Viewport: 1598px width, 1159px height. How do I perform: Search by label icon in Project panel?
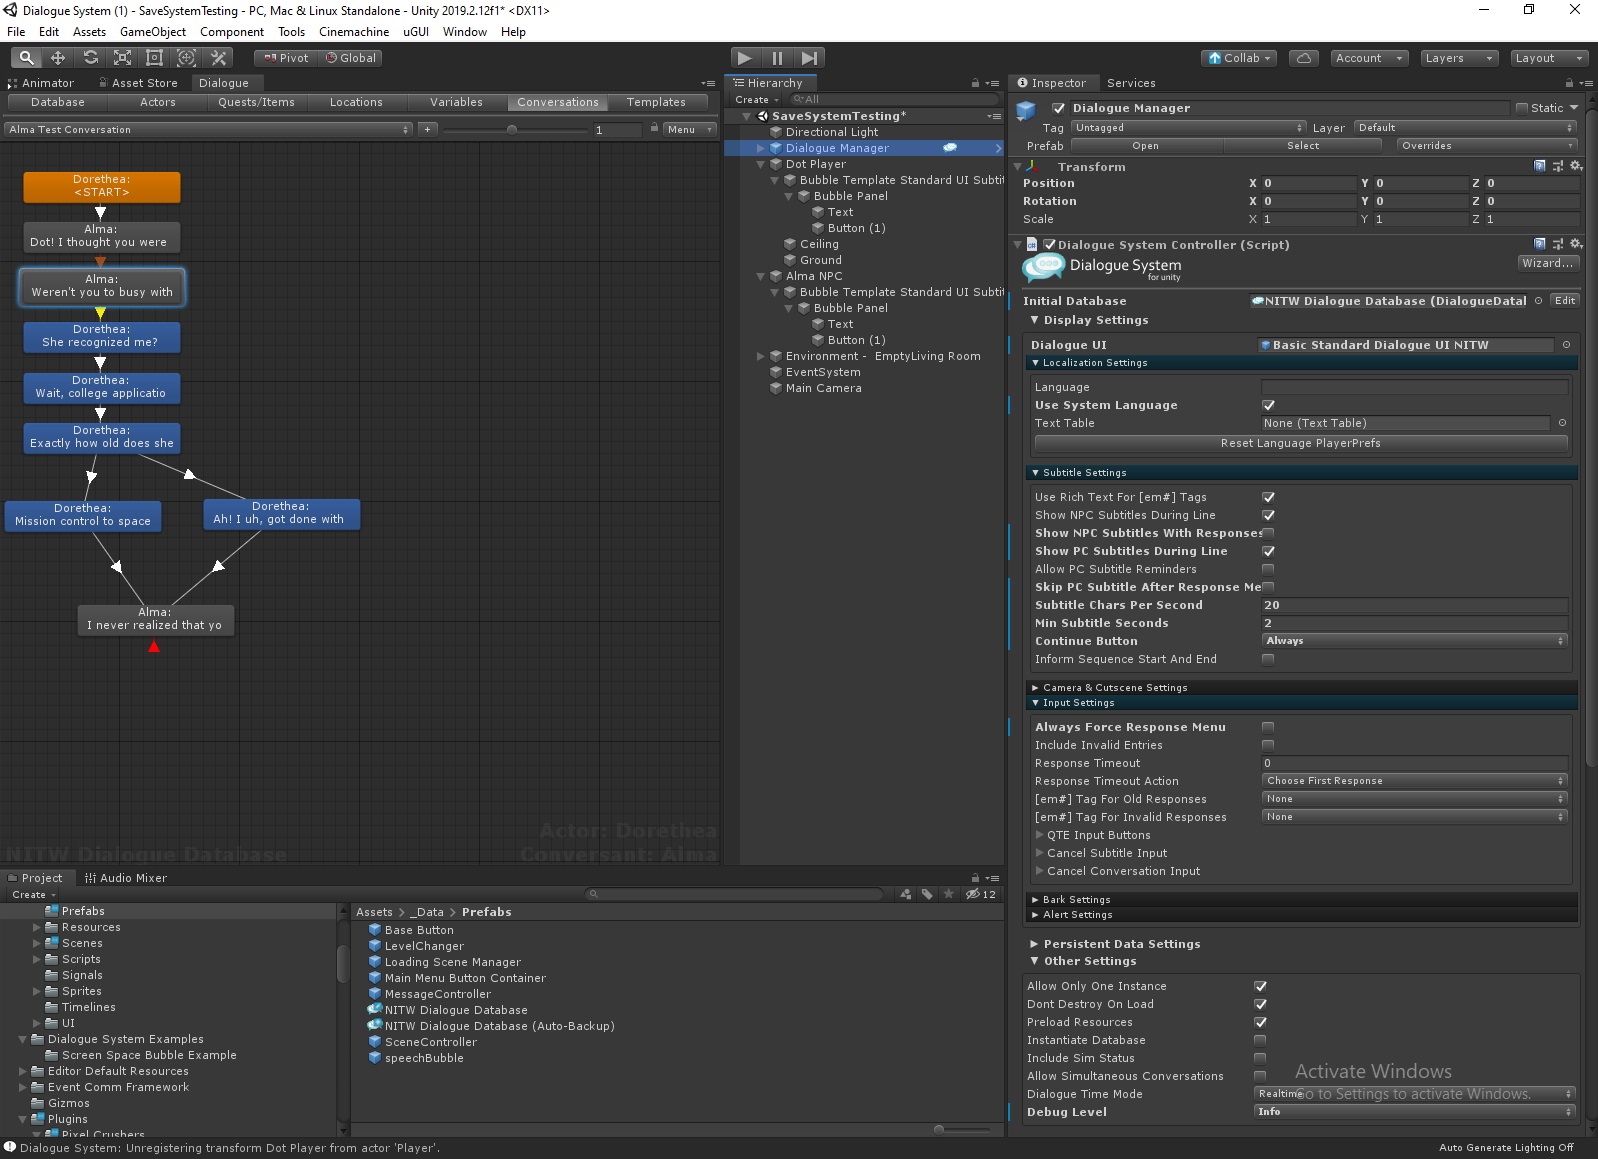pyautogui.click(x=927, y=894)
